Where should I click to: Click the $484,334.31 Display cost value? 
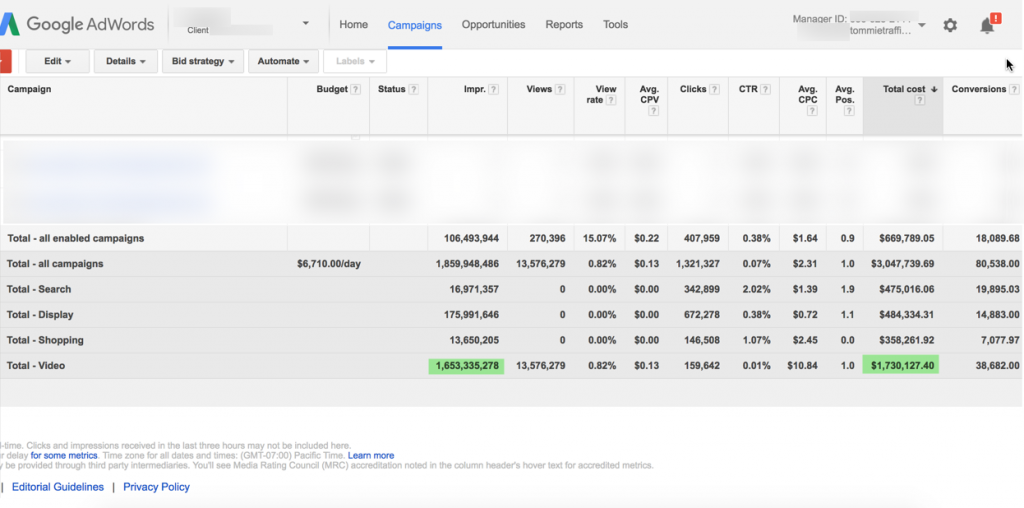(906, 315)
